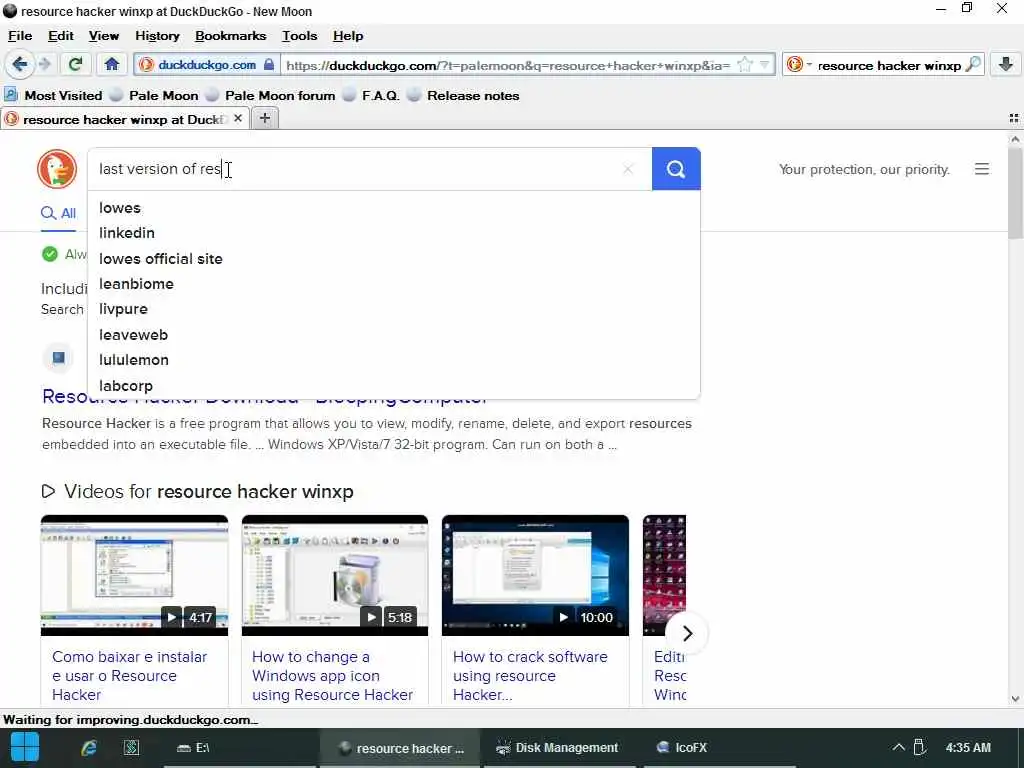Open a new tab with plus button
Image resolution: width=1024 pixels, height=768 pixels.
(264, 118)
